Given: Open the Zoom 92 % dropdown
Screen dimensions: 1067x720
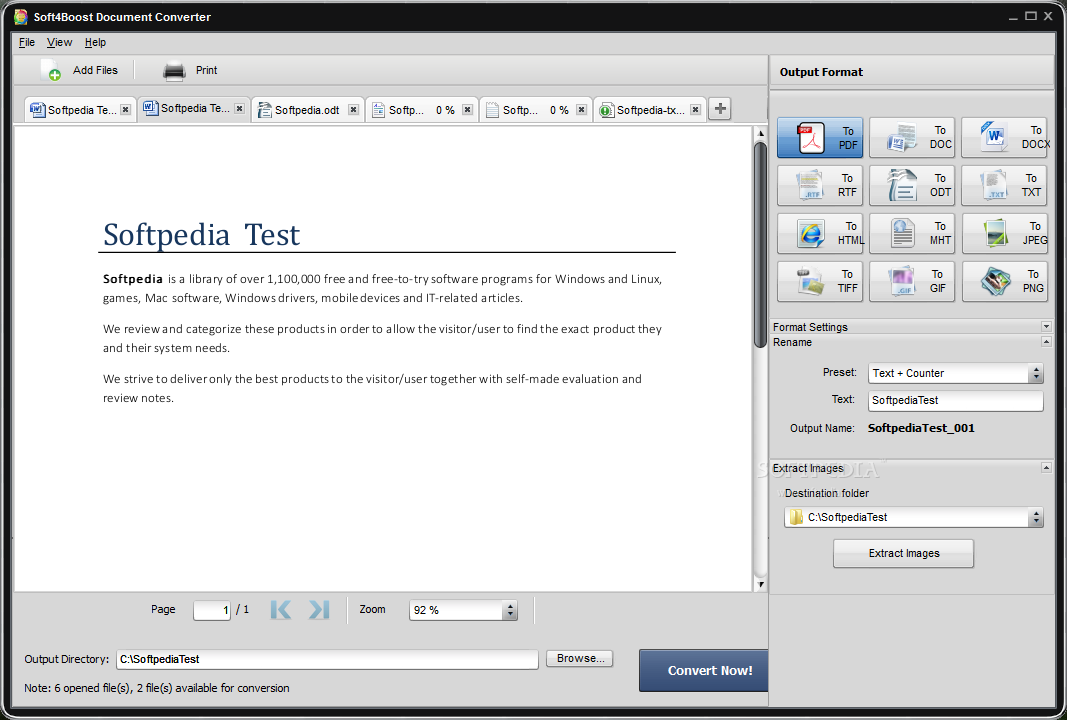Looking at the screenshot, I should tap(510, 610).
